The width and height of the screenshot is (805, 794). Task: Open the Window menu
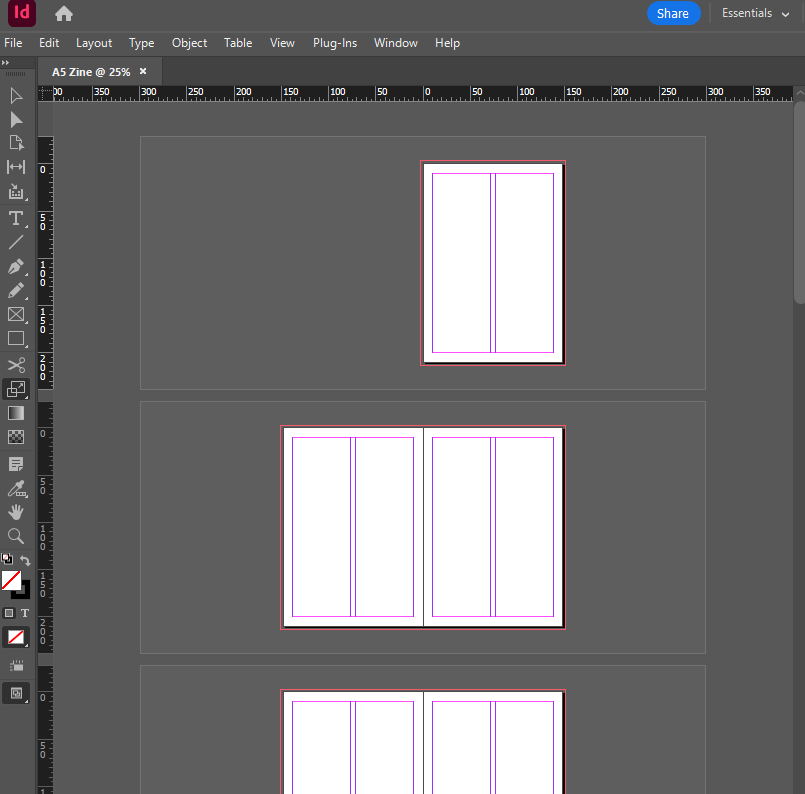[x=396, y=43]
